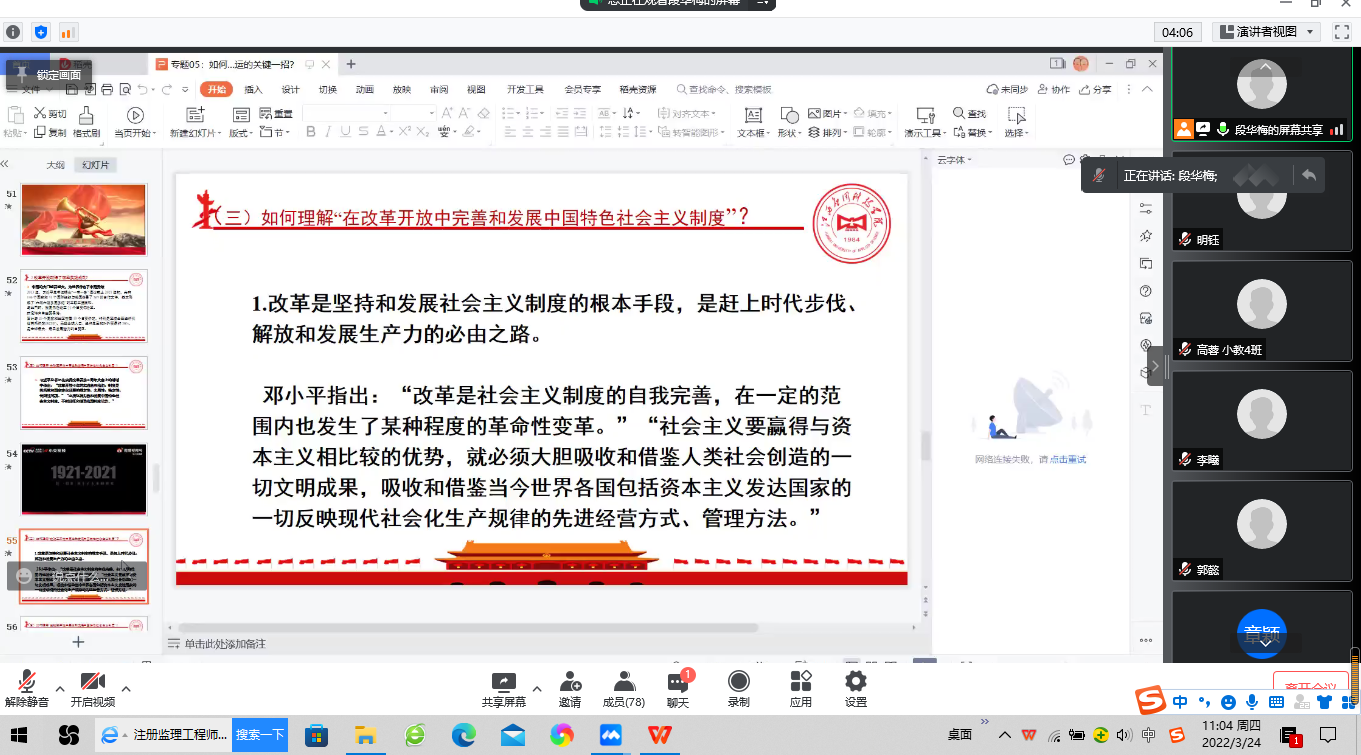The image size is (1361, 755).
Task: Select slide 51 thumbnail
Action: (84, 220)
